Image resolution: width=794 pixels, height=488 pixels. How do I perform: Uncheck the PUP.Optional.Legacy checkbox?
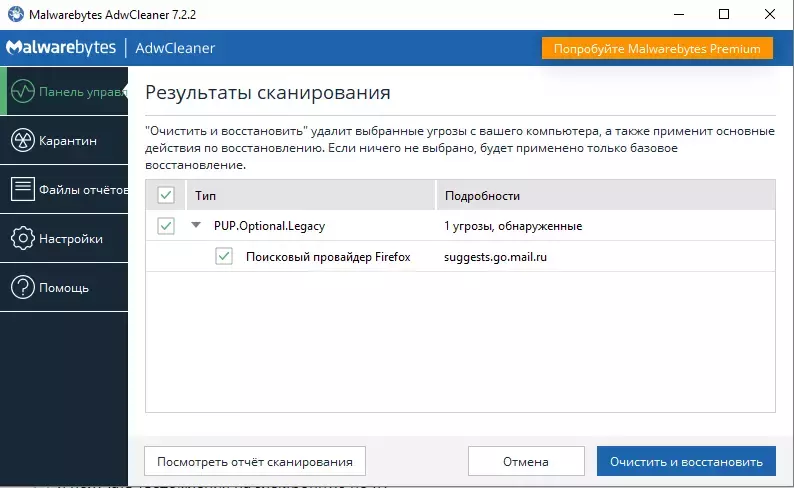(166, 226)
